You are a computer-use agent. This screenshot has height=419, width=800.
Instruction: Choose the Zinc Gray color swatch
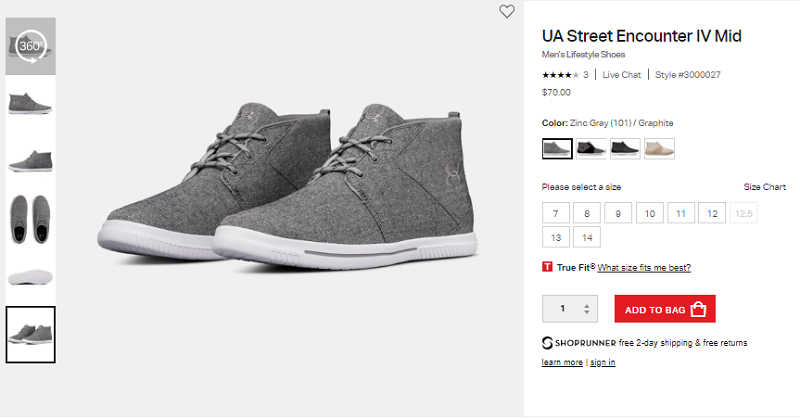pyautogui.click(x=557, y=149)
